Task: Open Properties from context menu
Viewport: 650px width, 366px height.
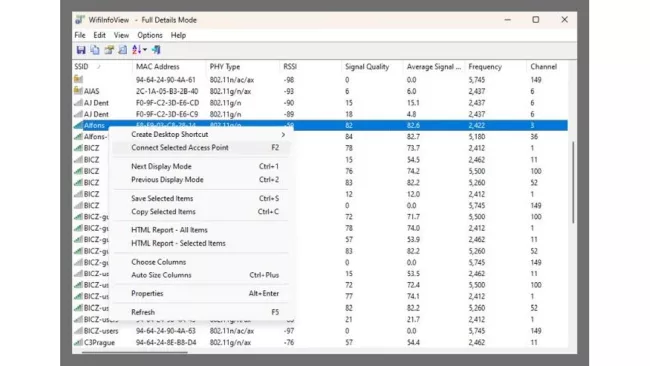Action: coord(200,293)
